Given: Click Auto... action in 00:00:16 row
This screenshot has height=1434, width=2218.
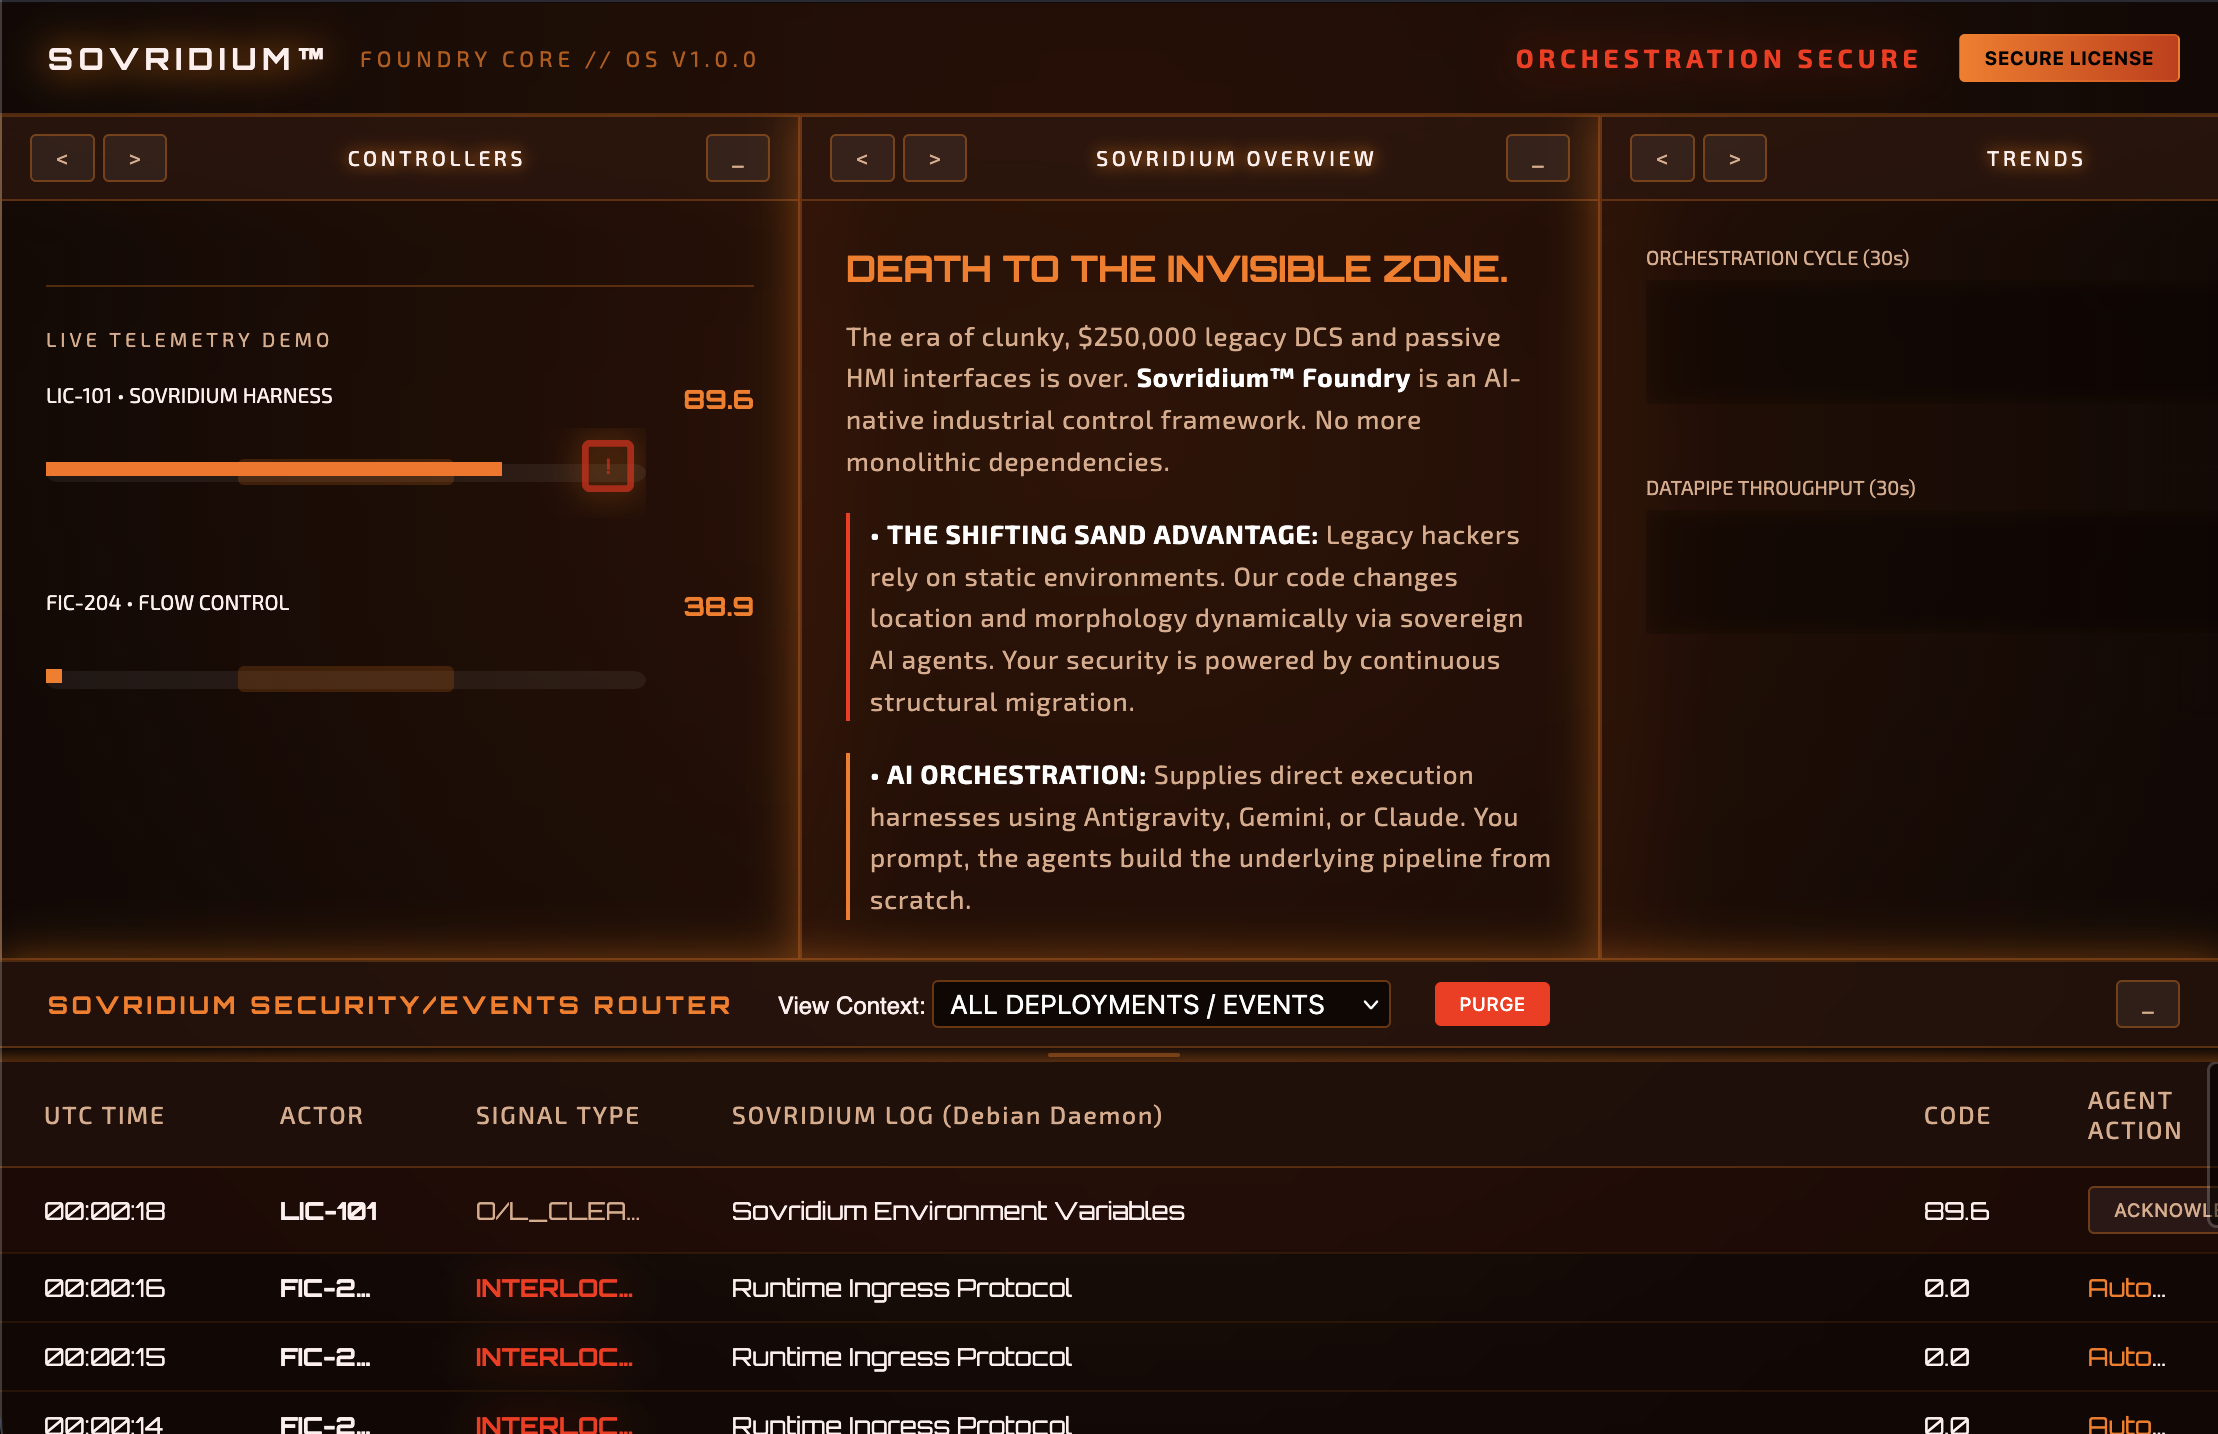Looking at the screenshot, I should pyautogui.click(x=2126, y=1288).
